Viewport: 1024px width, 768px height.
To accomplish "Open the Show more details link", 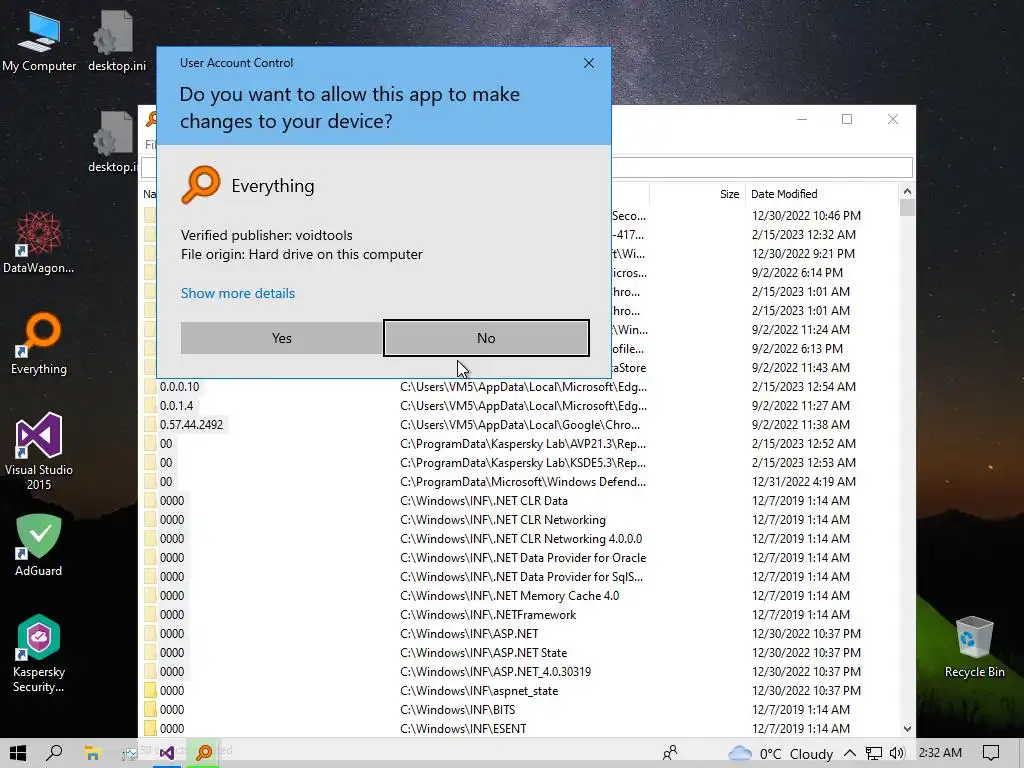I will click(238, 293).
